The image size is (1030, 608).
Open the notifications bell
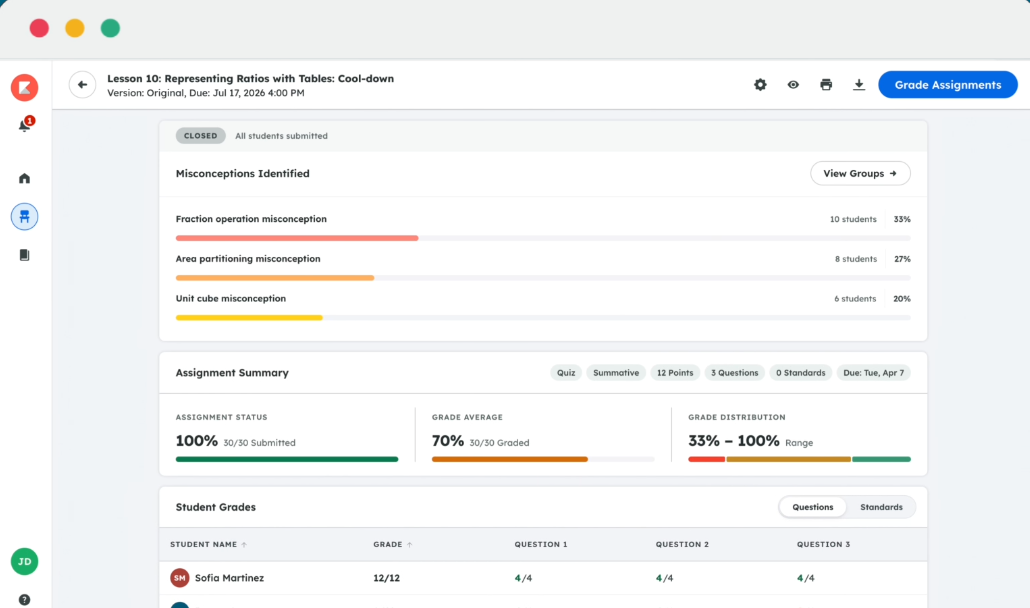pyautogui.click(x=25, y=125)
